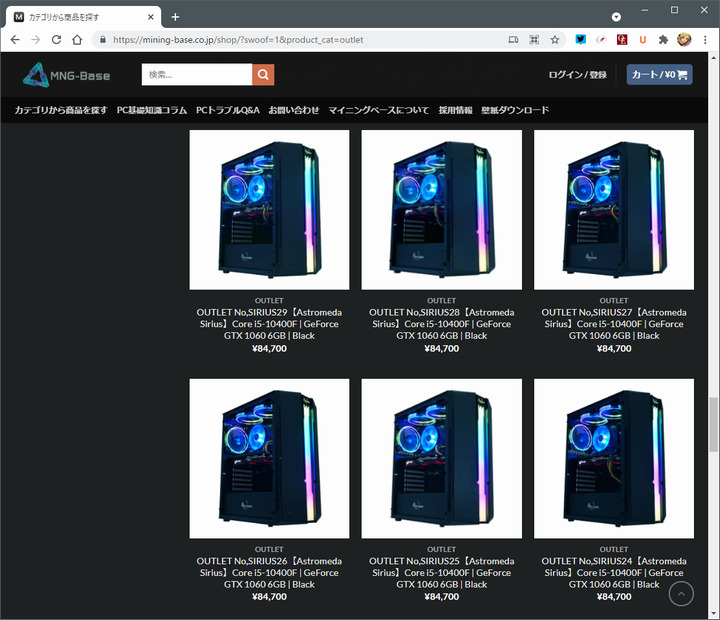Click OUTLET category label above SIRIUS25
Screen dimensions: 720x620
(x=442, y=549)
